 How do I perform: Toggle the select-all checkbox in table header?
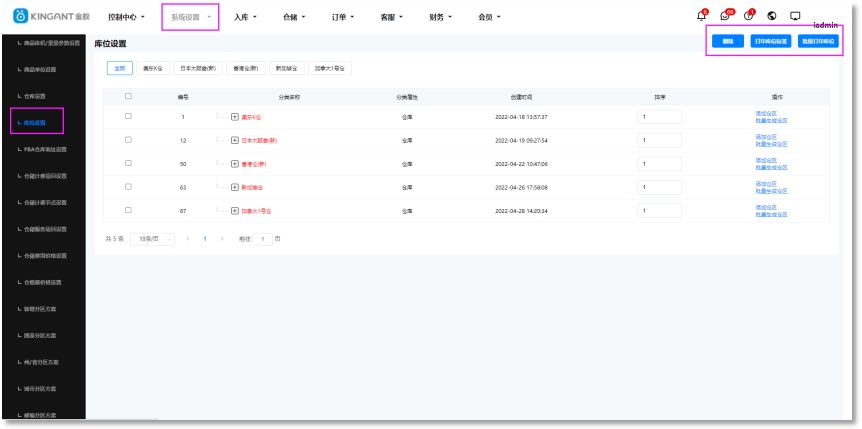coord(127,97)
